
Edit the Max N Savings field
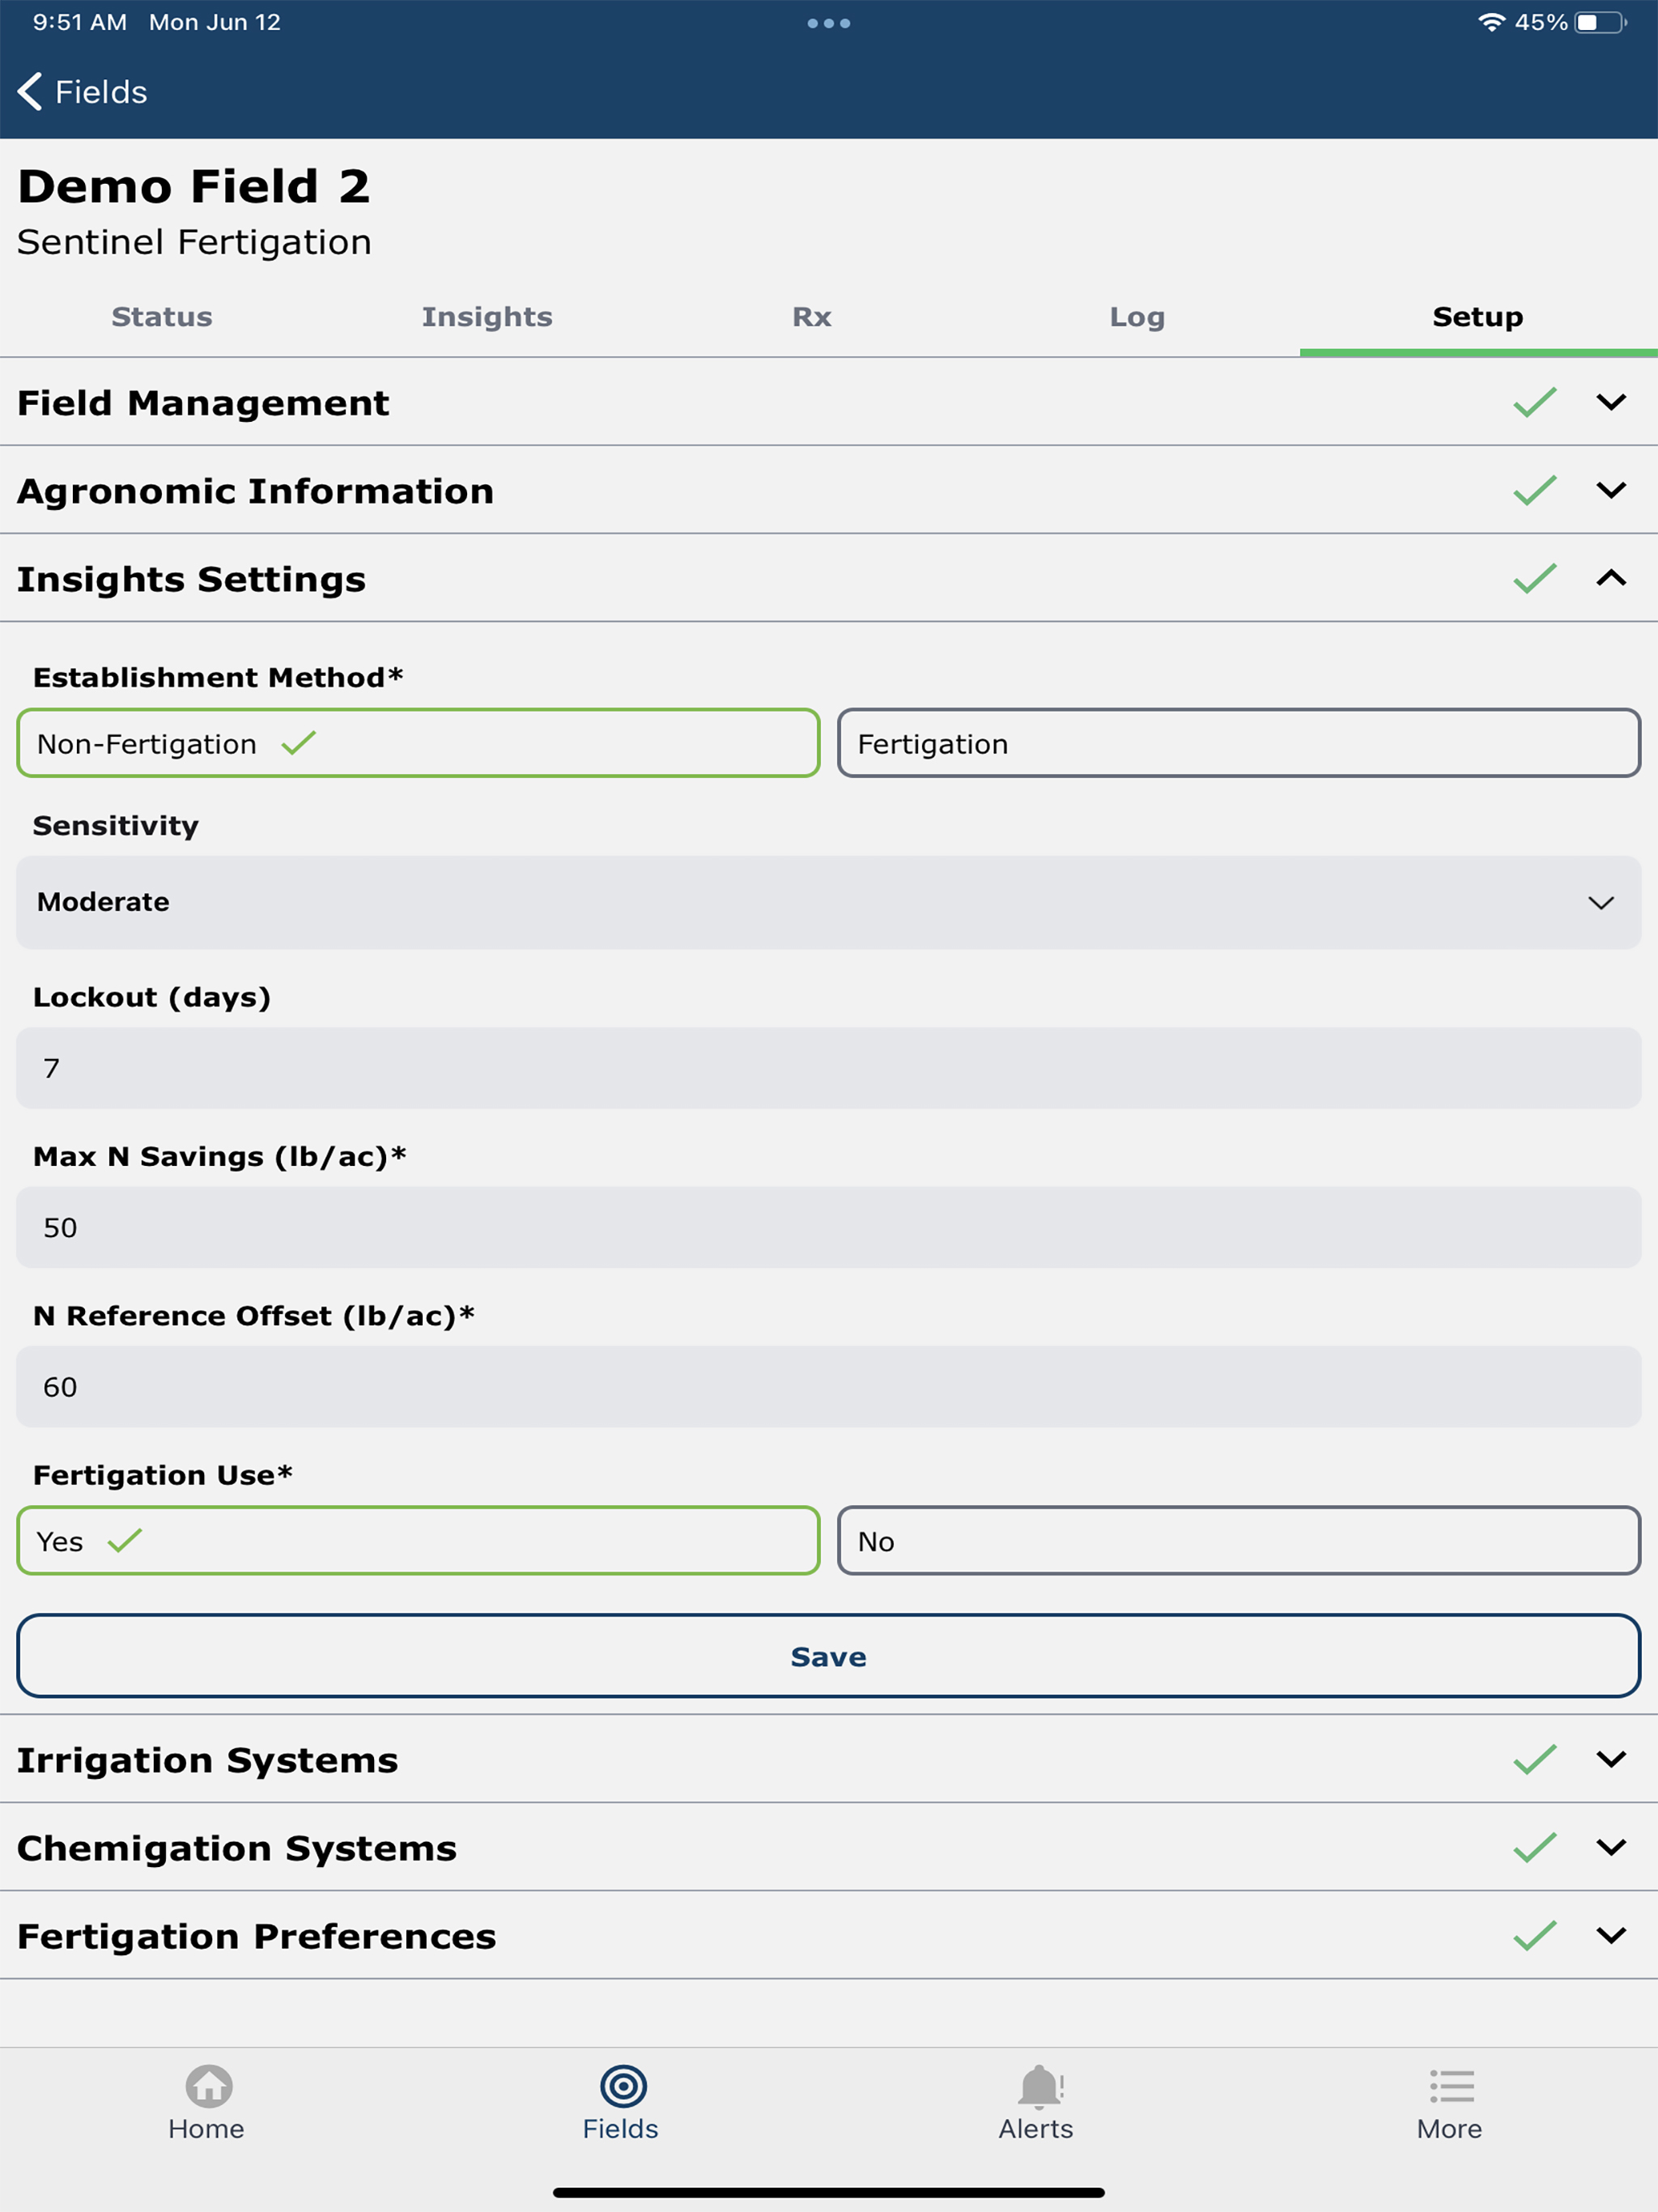click(829, 1227)
